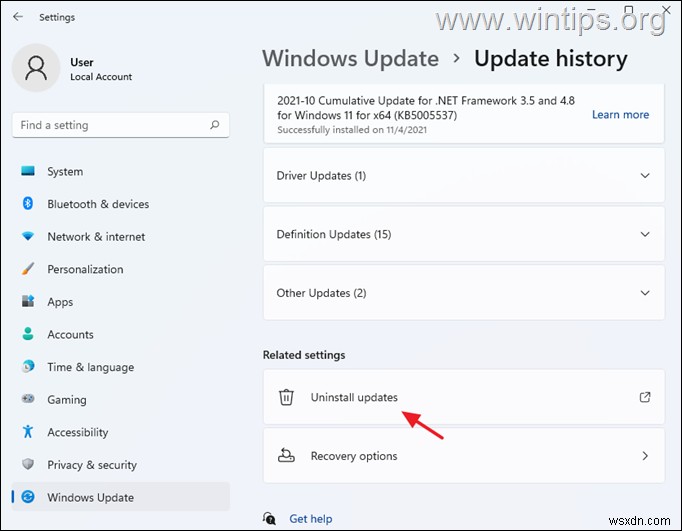Click the Get help headset icon
This screenshot has height=531, width=682.
269,518
